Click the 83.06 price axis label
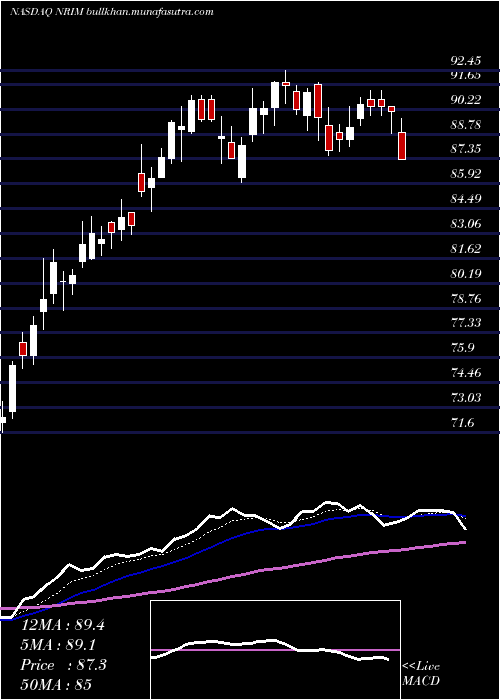Screen dimensions: 500x700 (x=466, y=224)
